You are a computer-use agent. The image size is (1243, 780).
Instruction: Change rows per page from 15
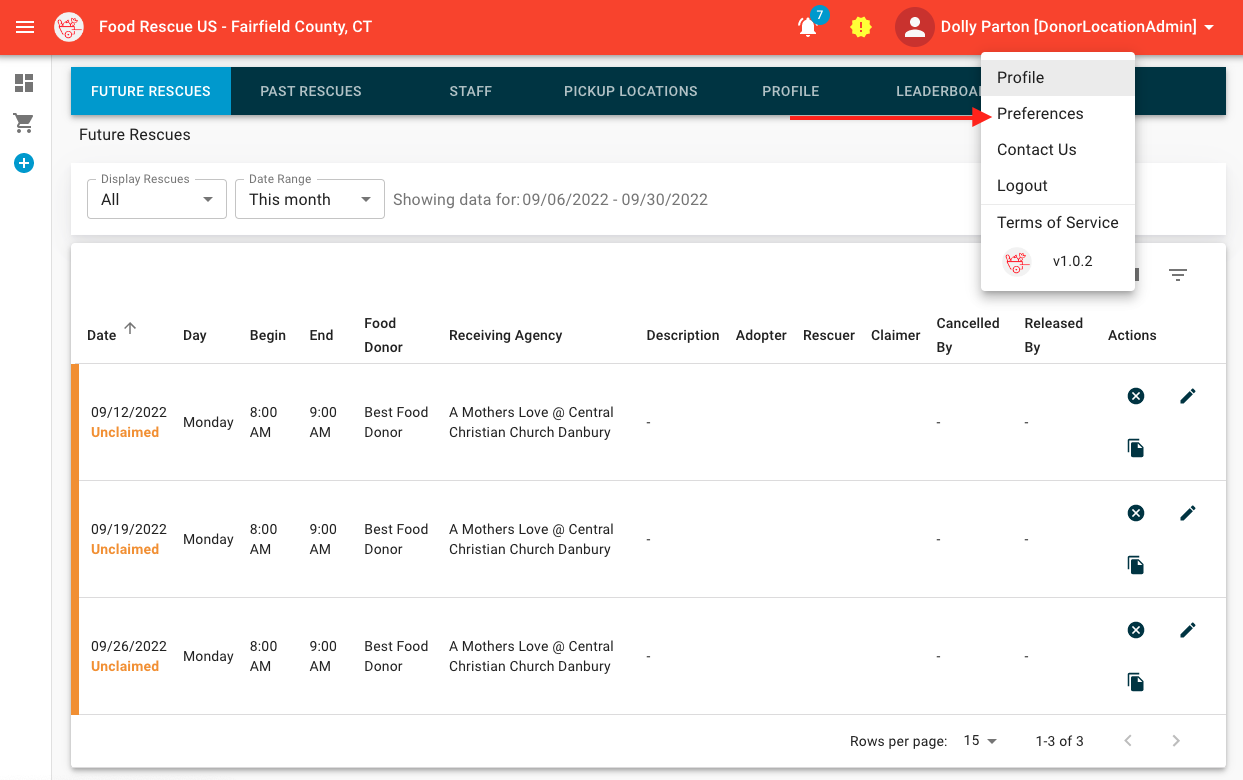point(981,741)
